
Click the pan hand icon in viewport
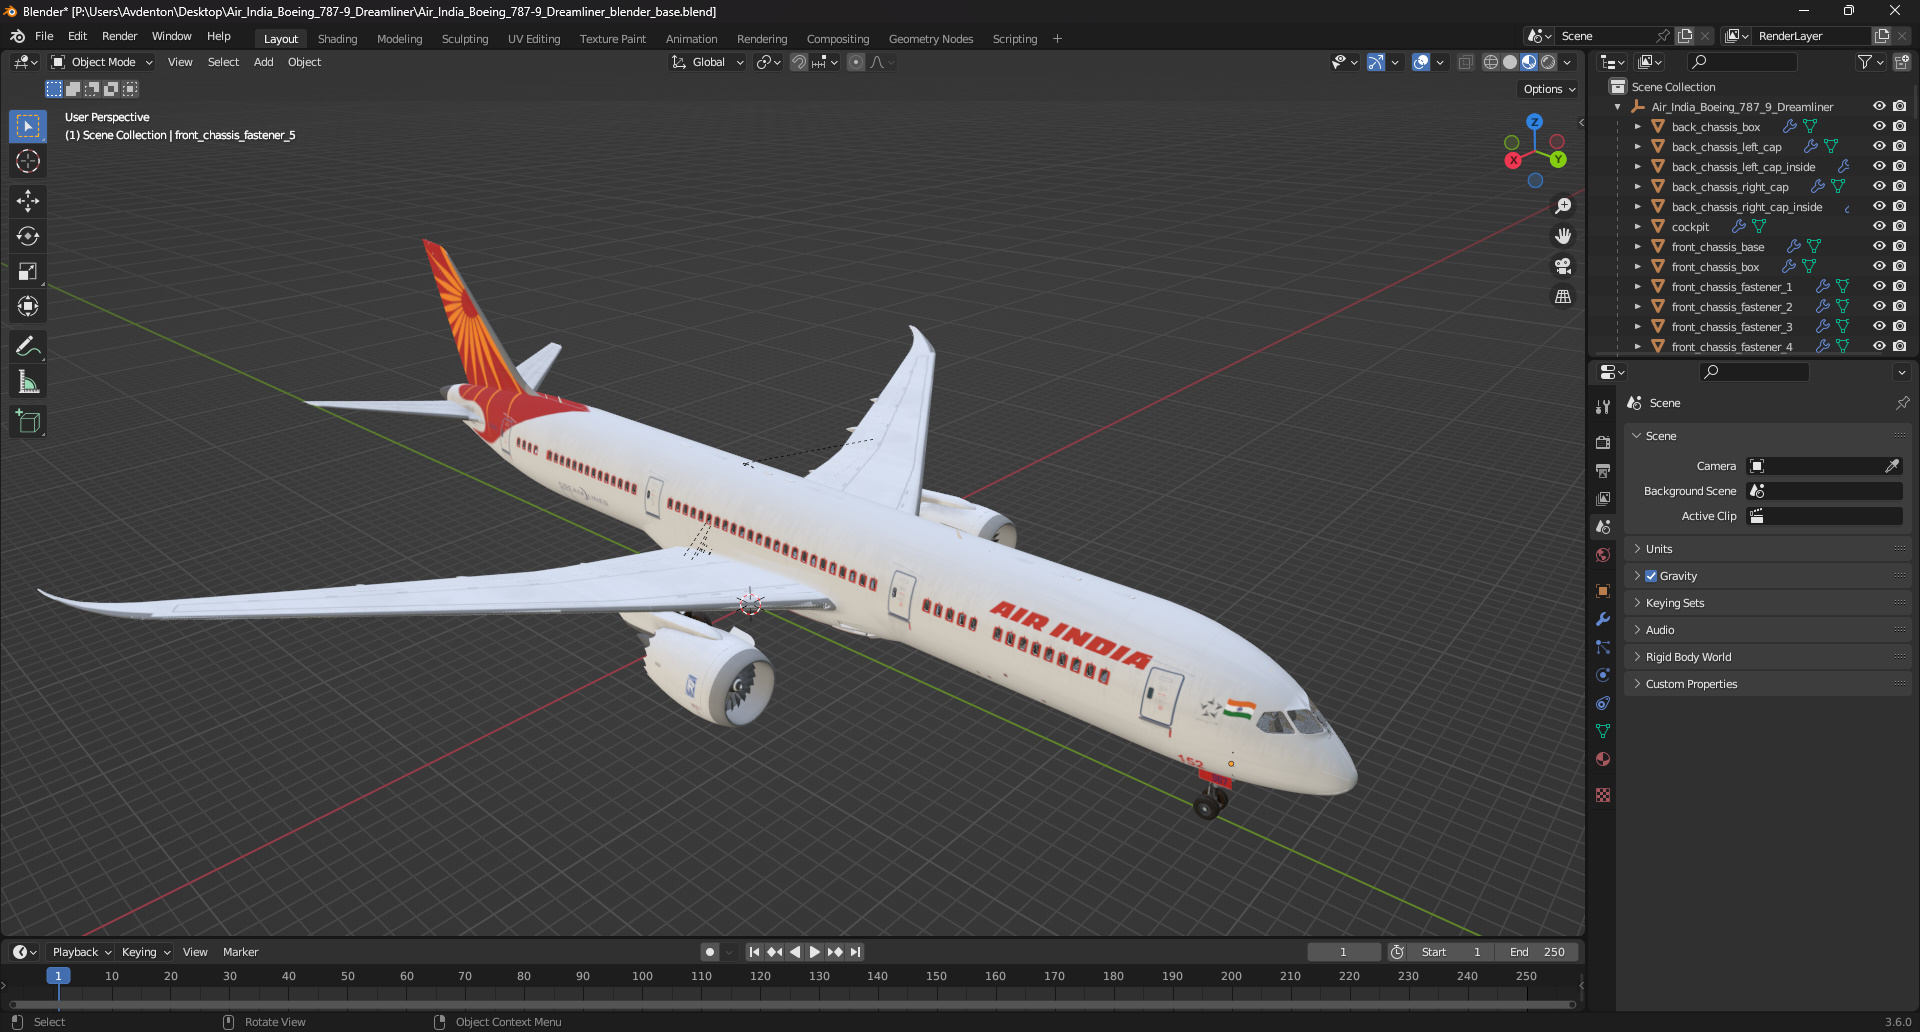(1562, 236)
